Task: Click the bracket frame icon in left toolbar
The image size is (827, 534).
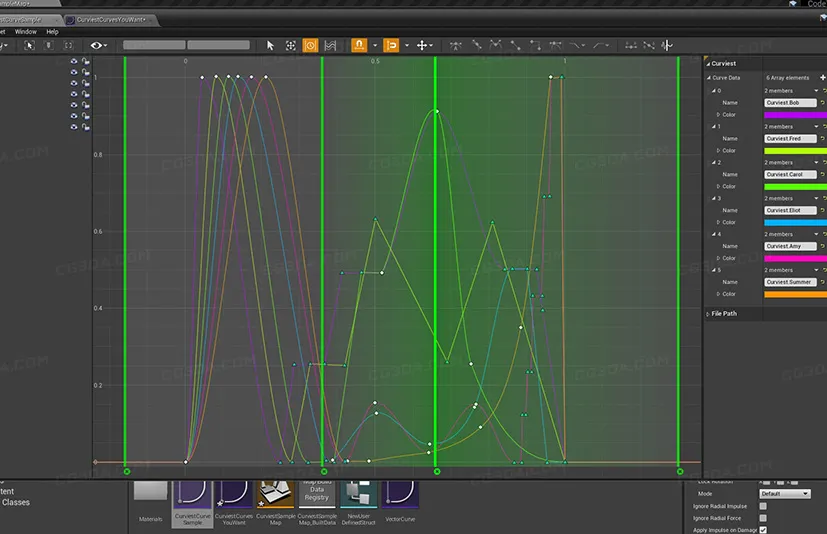Action: (x=69, y=45)
